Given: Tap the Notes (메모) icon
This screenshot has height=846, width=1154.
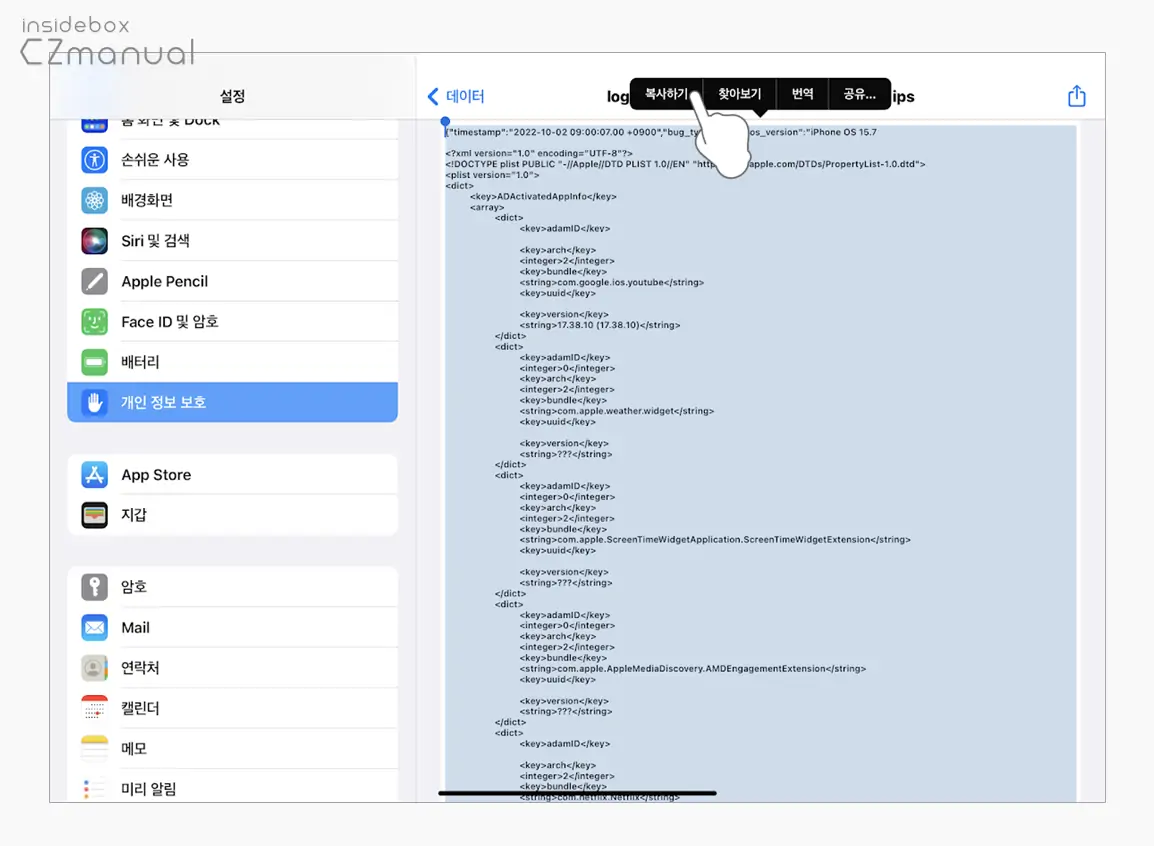Looking at the screenshot, I should pos(94,749).
